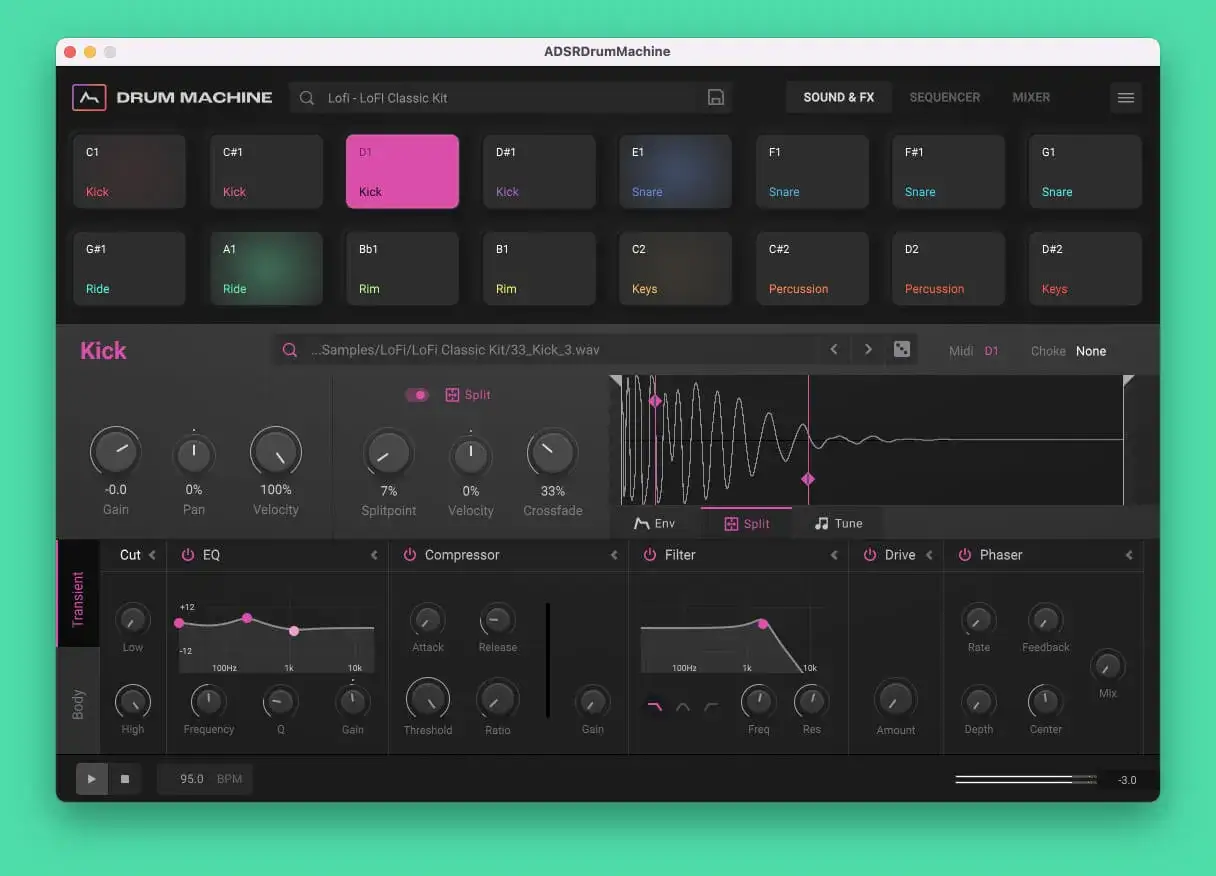Toggle Filter power button
This screenshot has width=1216, height=876.
(649, 555)
